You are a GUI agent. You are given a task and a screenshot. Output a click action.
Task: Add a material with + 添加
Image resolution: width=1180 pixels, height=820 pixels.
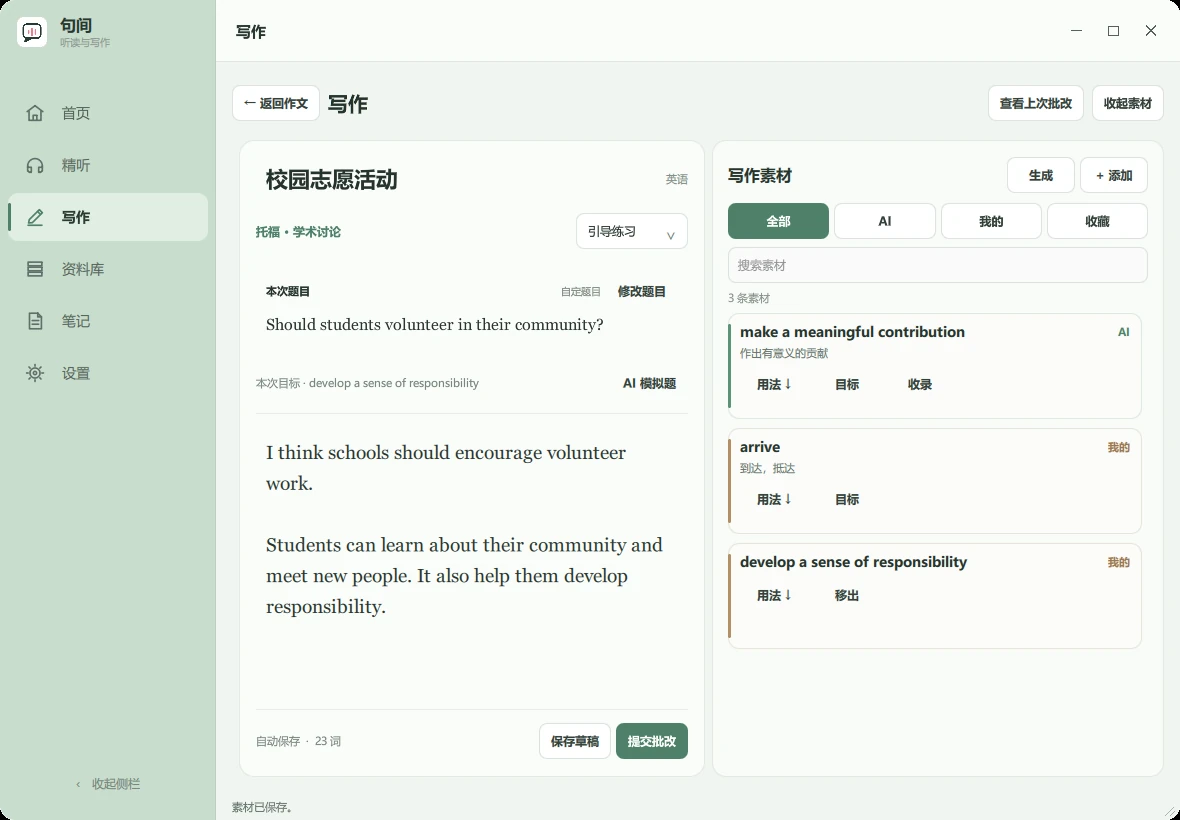[x=1114, y=175]
